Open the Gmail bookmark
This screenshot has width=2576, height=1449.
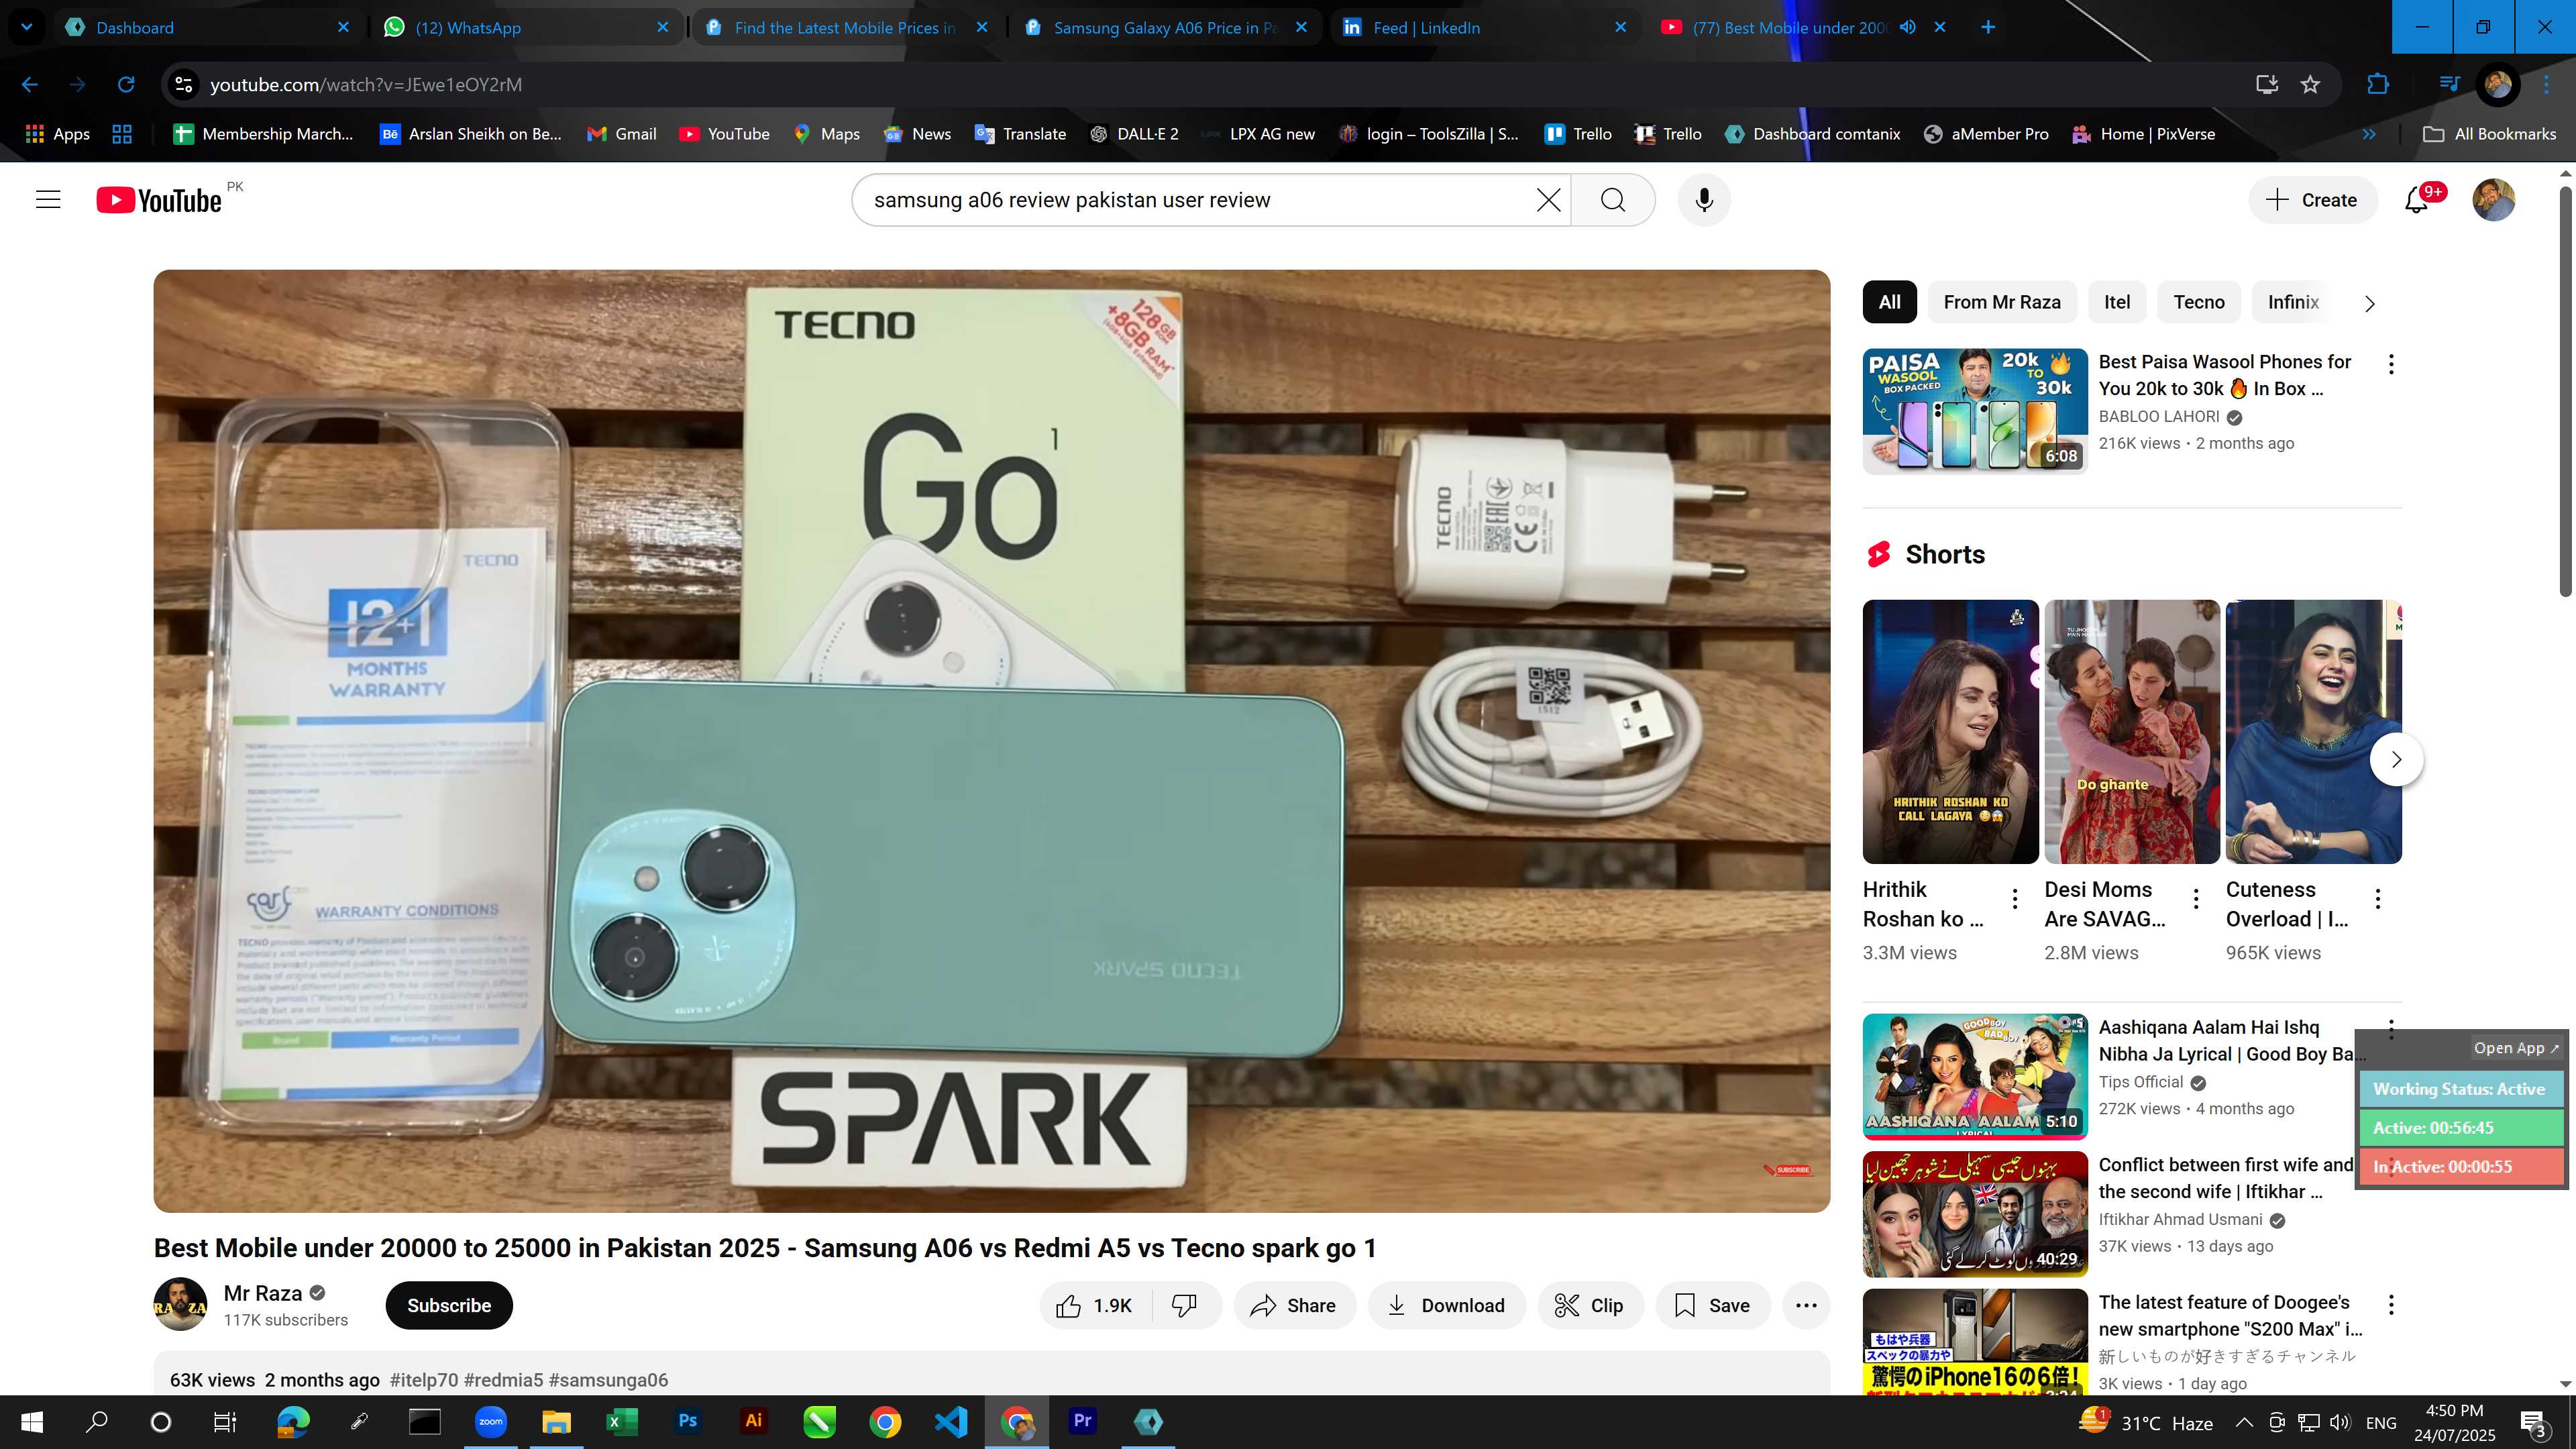point(621,134)
